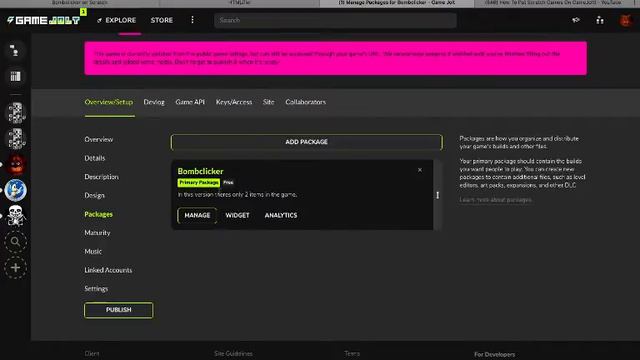Open the Bombclicker package title
This screenshot has width=640, height=360.
[x=200, y=171]
